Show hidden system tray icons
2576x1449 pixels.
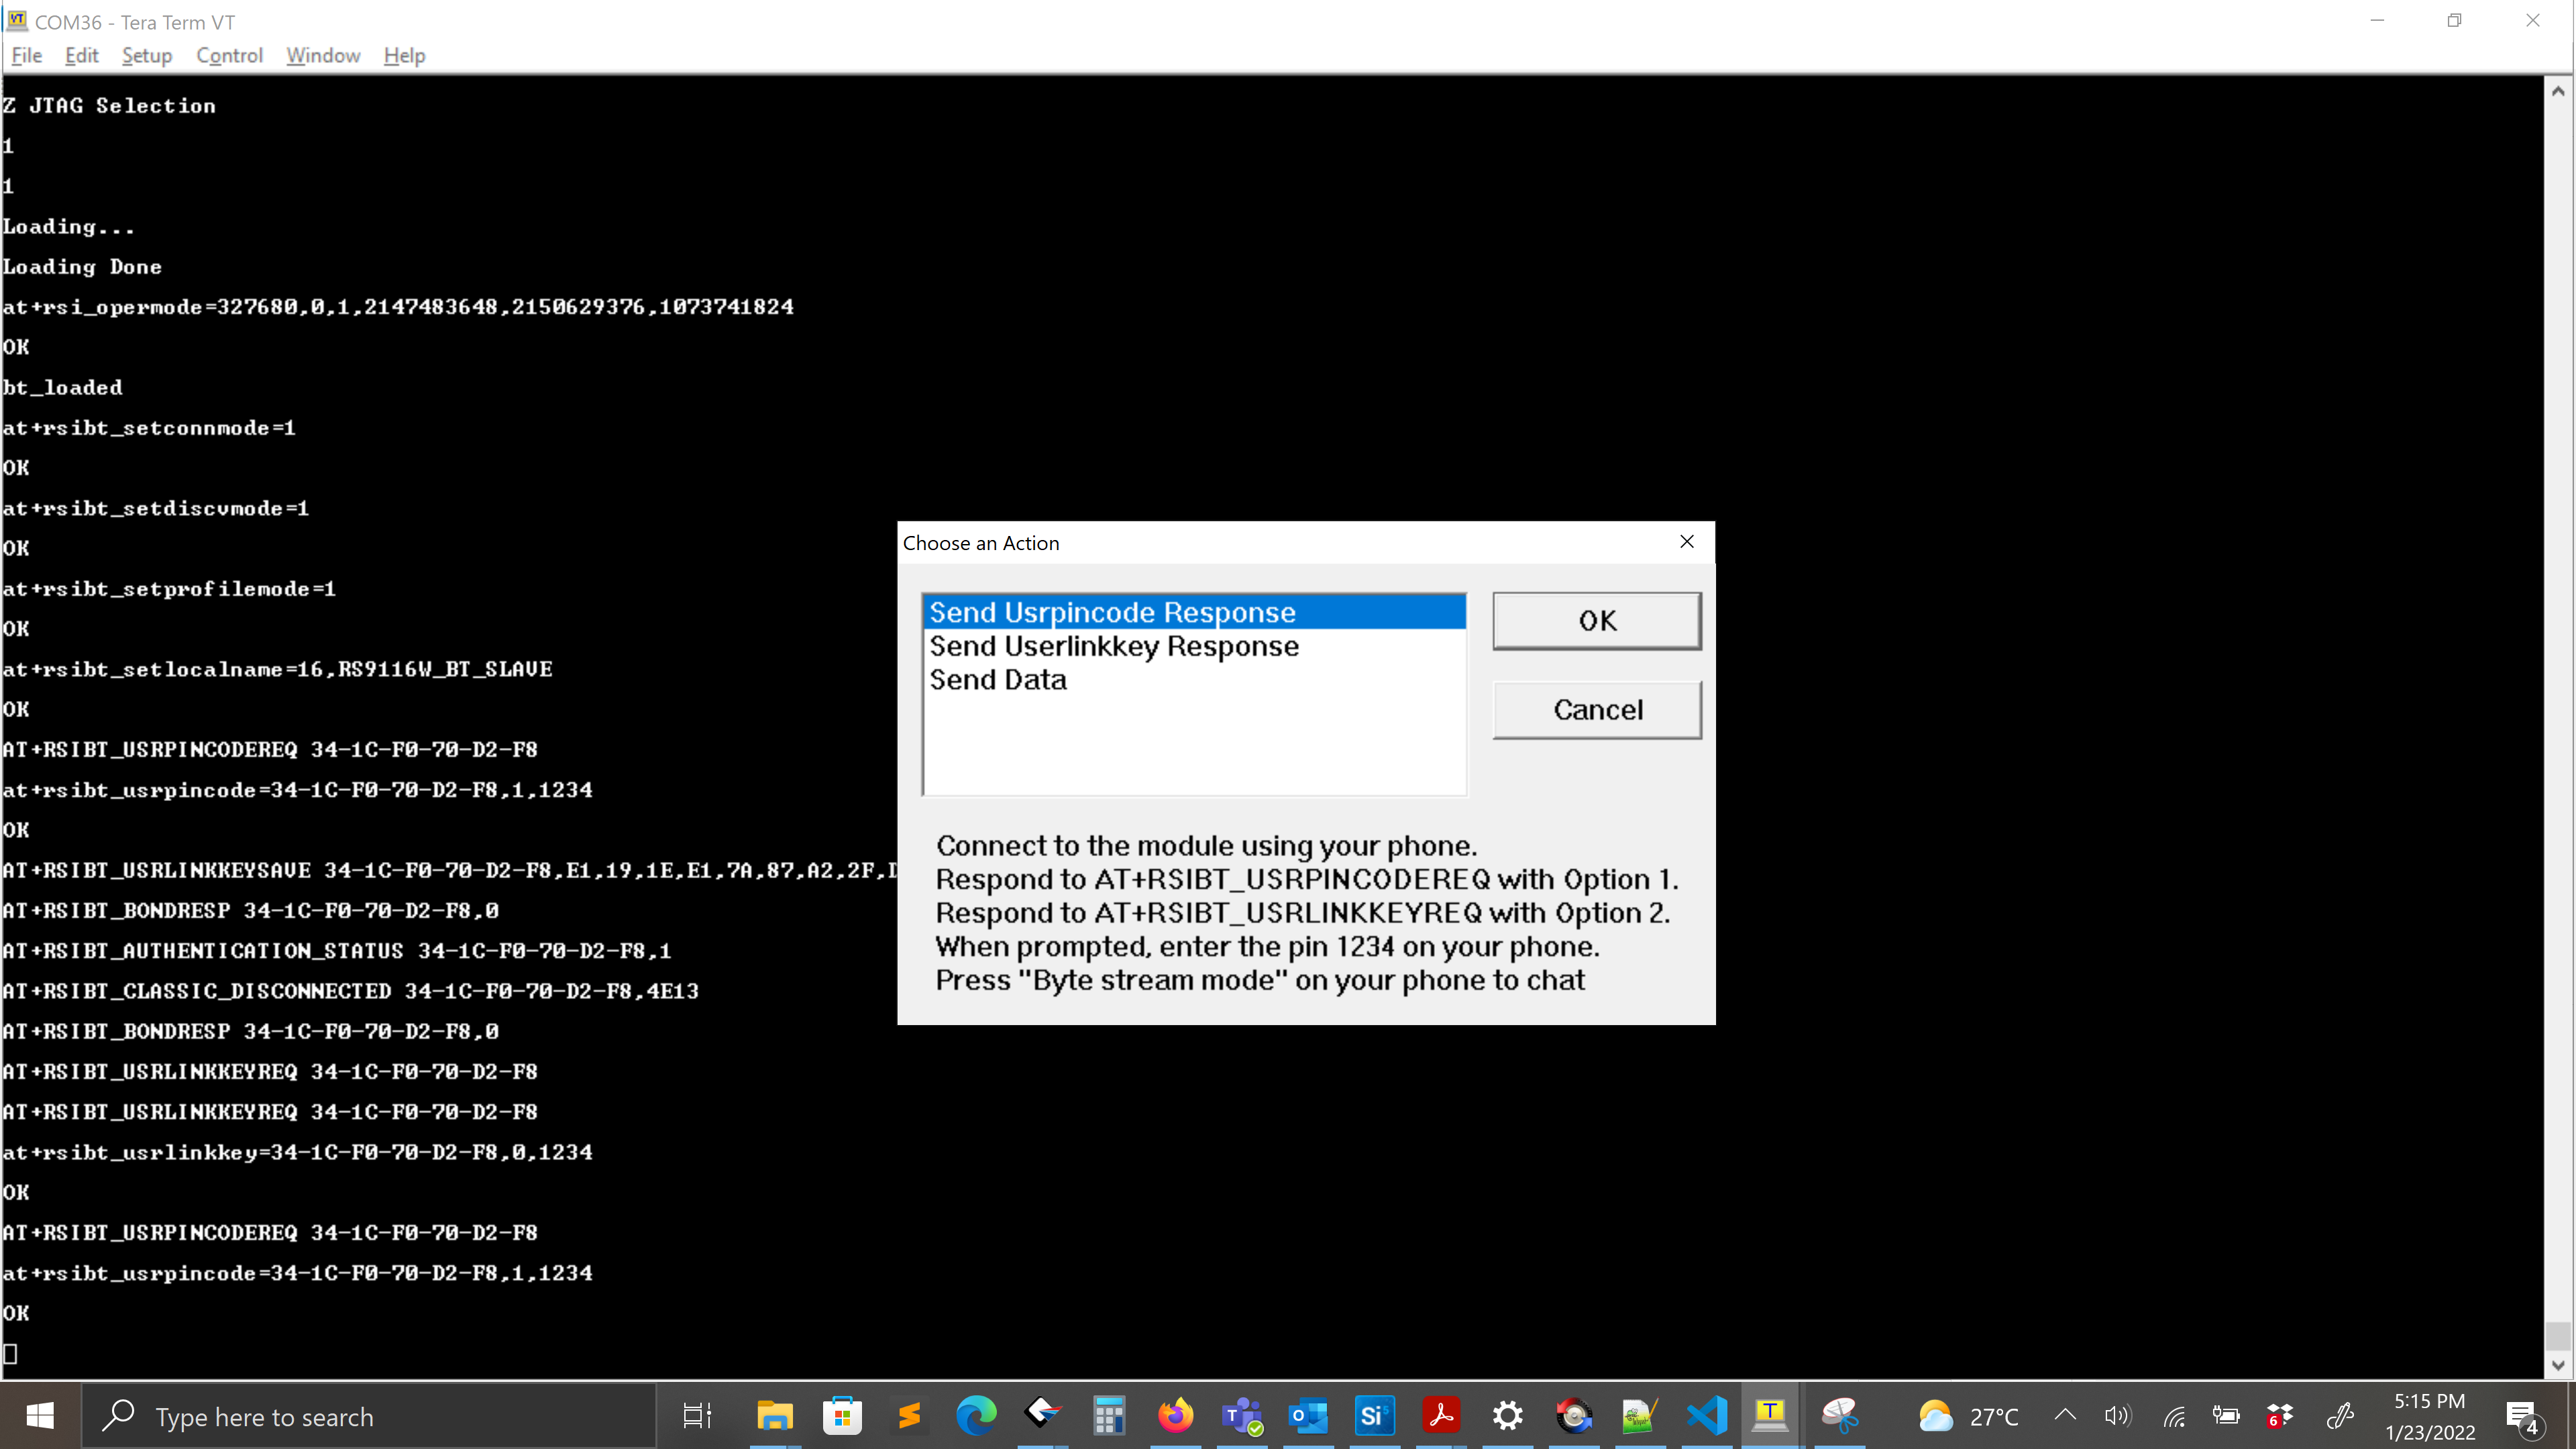tap(2064, 1415)
